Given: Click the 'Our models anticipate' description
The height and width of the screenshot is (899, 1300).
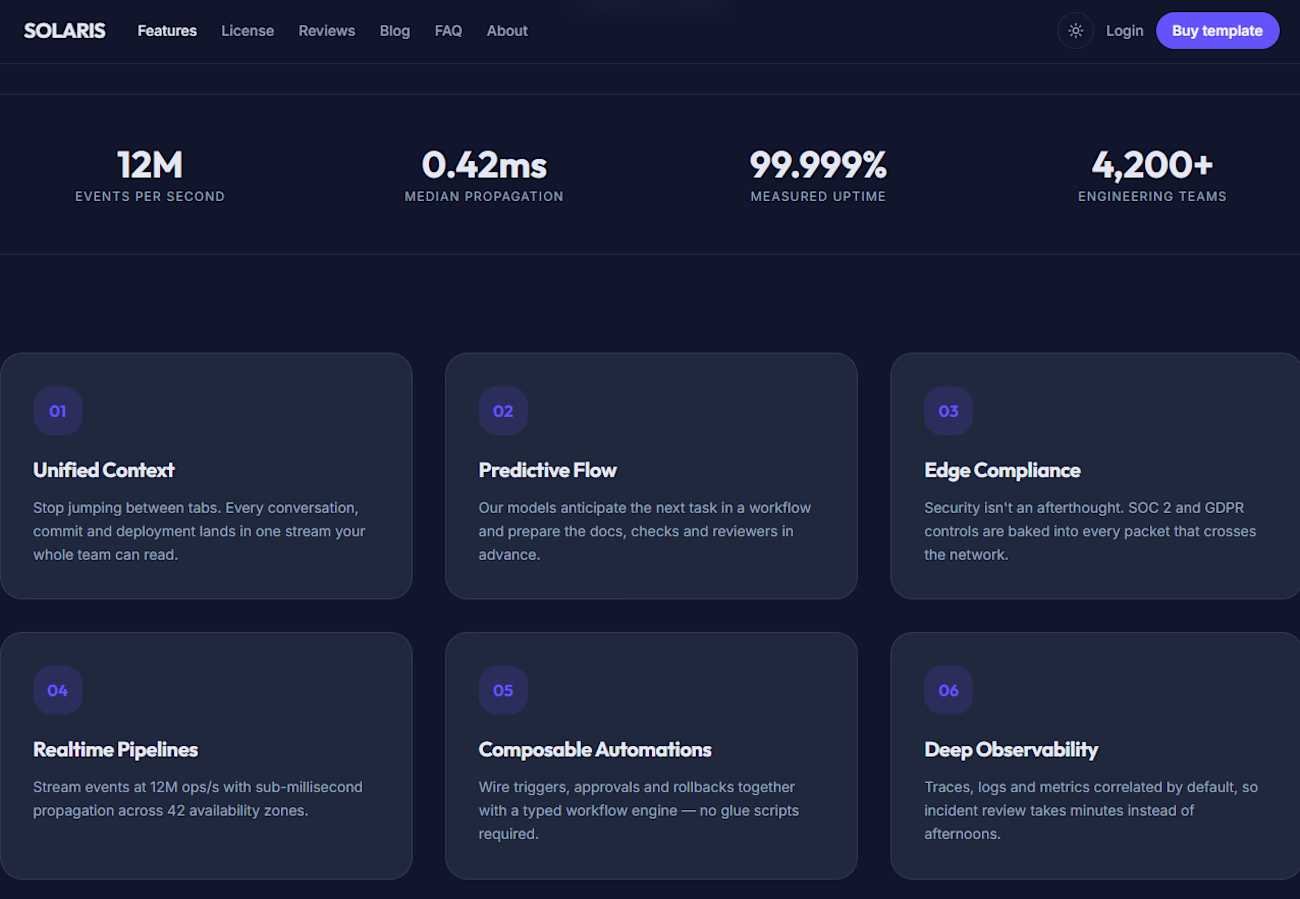Looking at the screenshot, I should click(645, 531).
